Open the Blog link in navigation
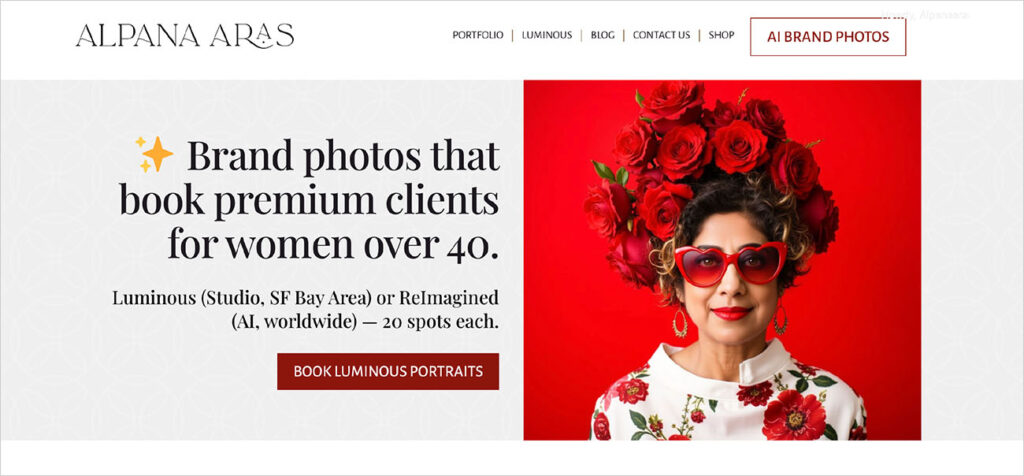Viewport: 1024px width, 476px height. pyautogui.click(x=602, y=35)
